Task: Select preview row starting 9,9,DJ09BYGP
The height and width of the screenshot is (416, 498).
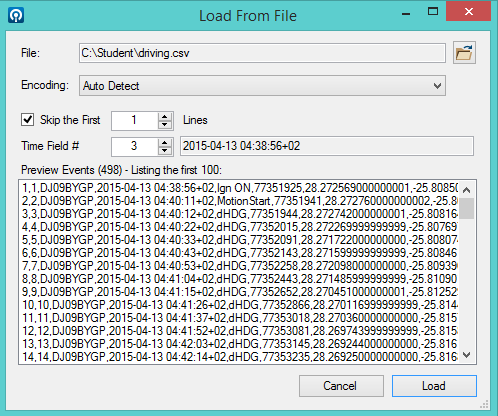Action: coord(240,292)
